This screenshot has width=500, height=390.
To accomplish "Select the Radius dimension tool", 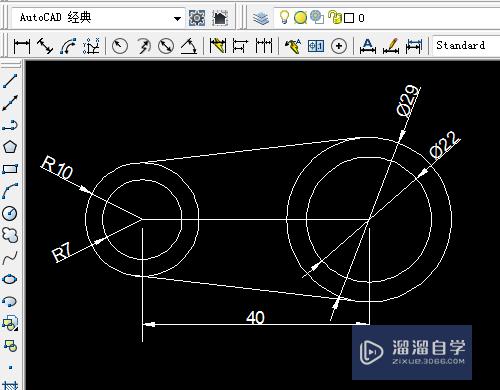I will click(120, 46).
